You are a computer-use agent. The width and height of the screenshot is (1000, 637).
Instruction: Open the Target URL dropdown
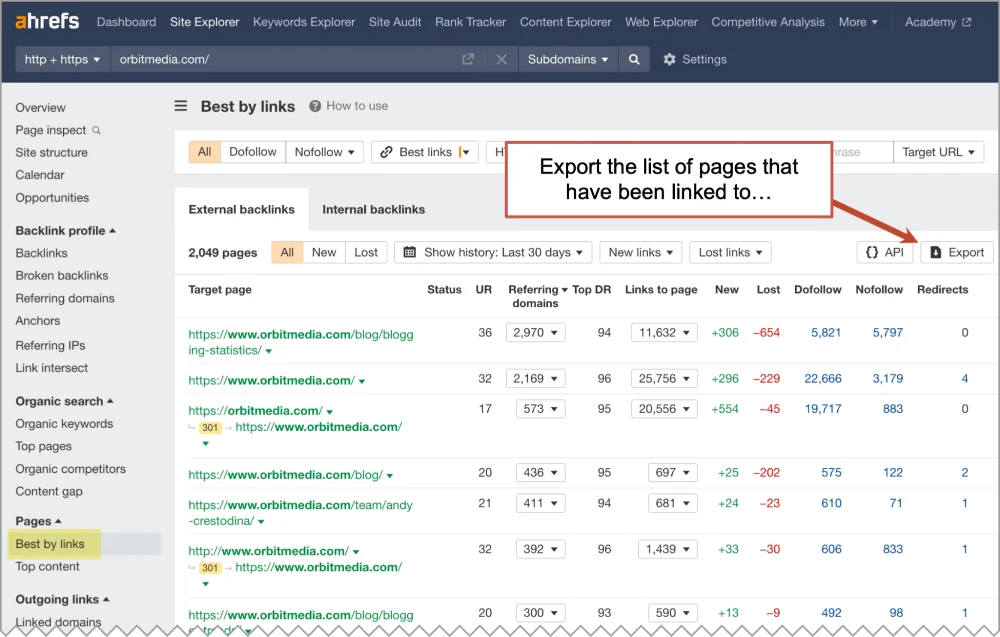(938, 152)
